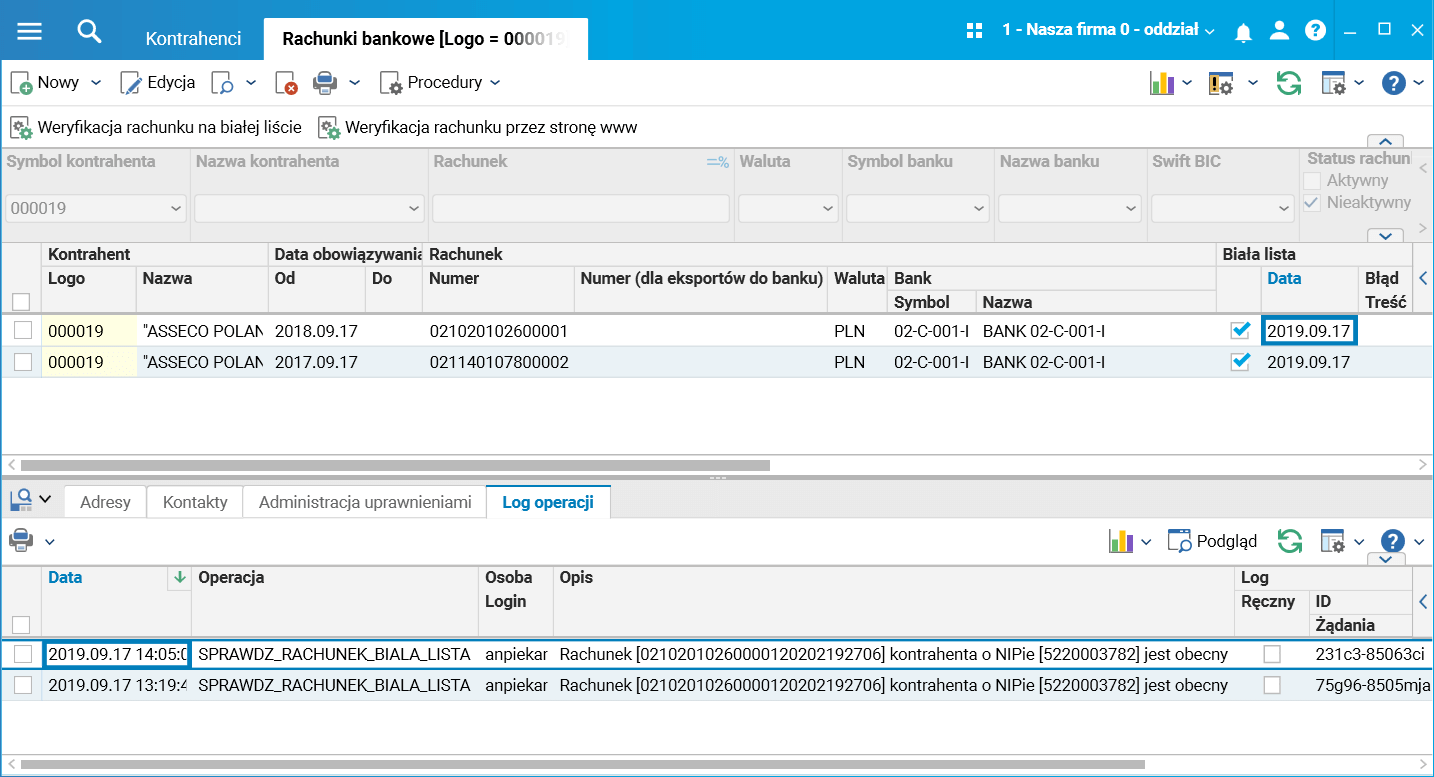
Task: Tick the row checkbox for account 021020102600001
Action: point(22,331)
